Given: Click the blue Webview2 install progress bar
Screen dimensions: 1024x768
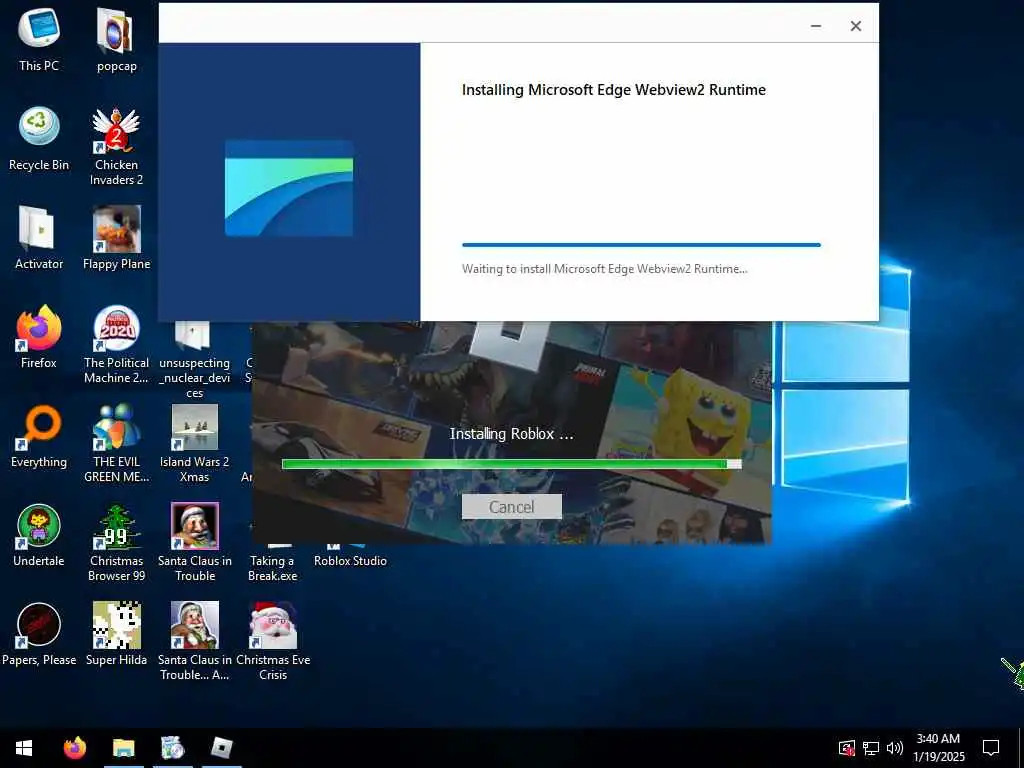Looking at the screenshot, I should click(641, 245).
